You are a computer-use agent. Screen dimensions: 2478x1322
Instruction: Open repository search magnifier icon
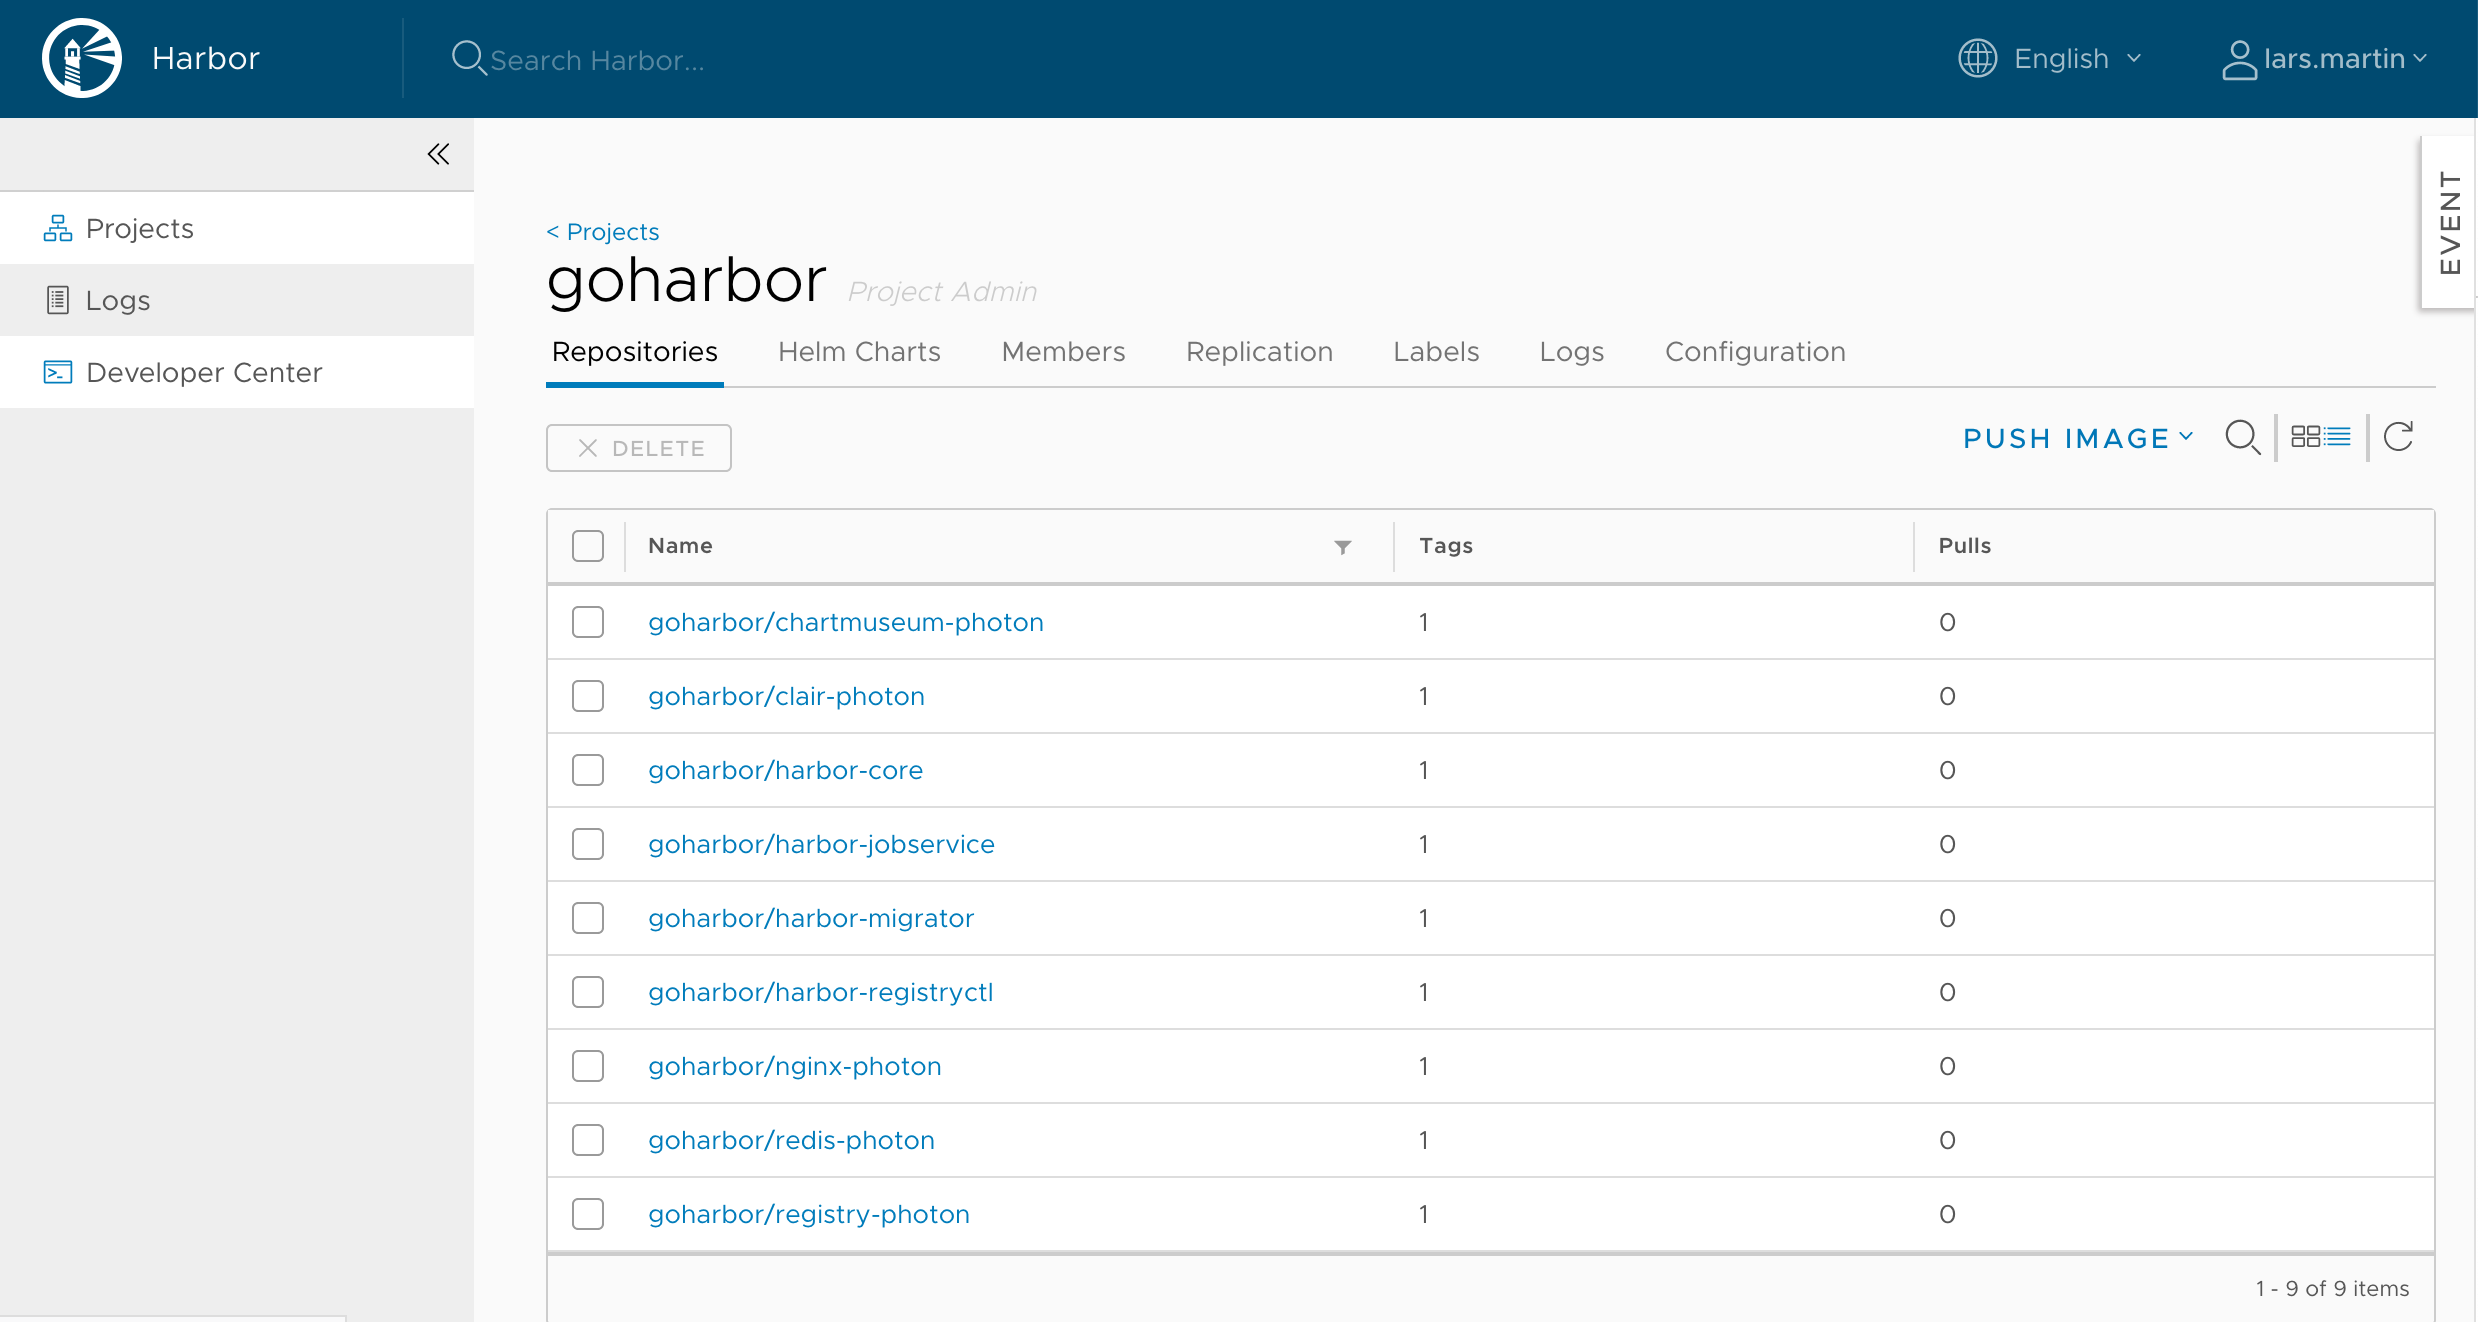click(2242, 437)
